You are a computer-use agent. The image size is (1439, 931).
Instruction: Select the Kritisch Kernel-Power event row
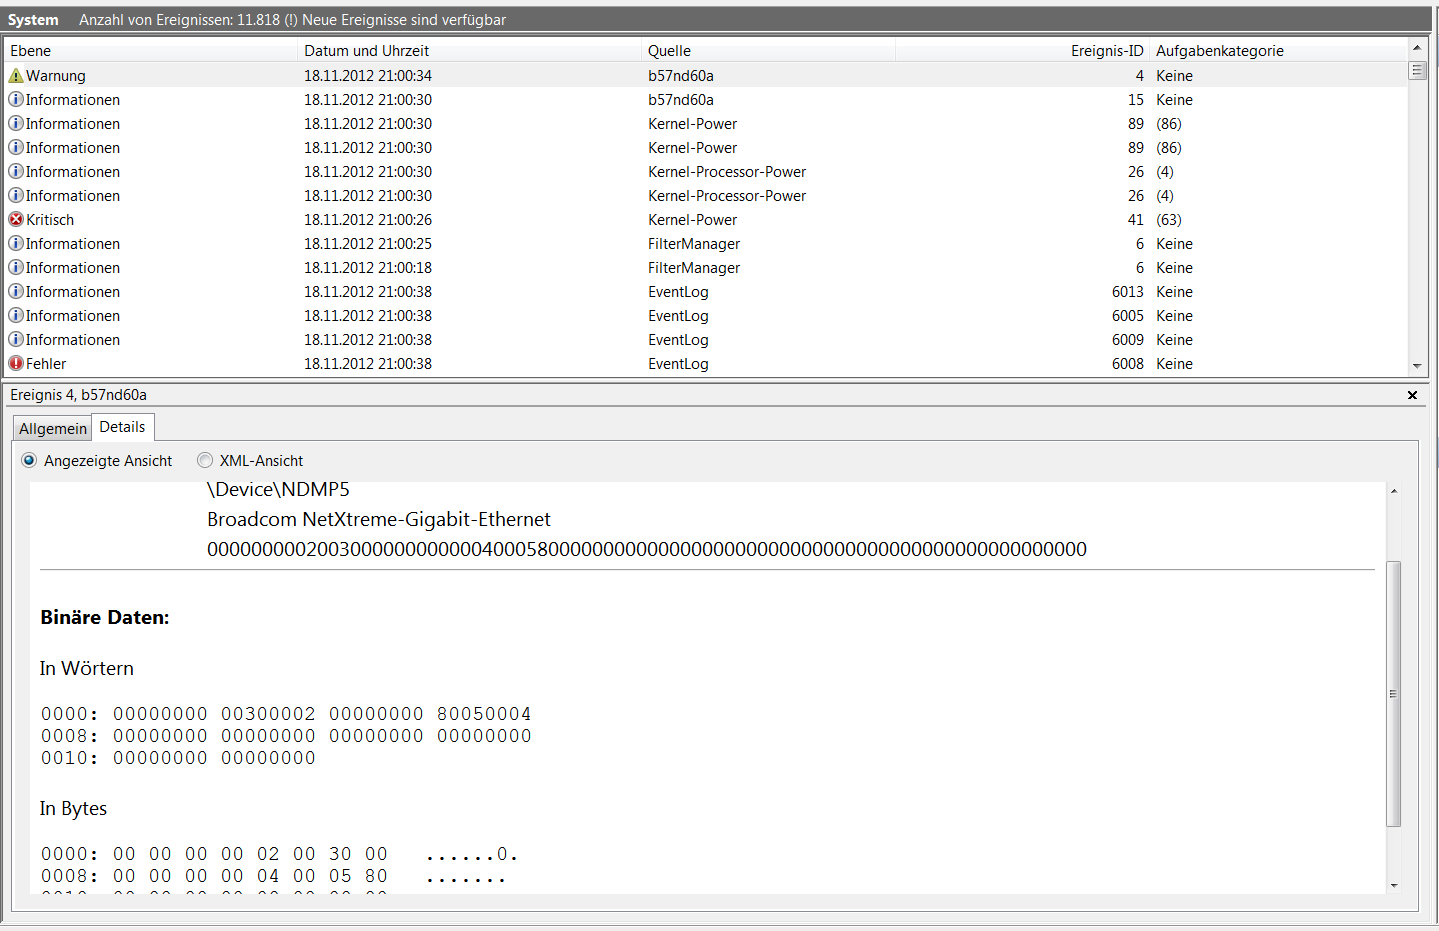tap(706, 220)
